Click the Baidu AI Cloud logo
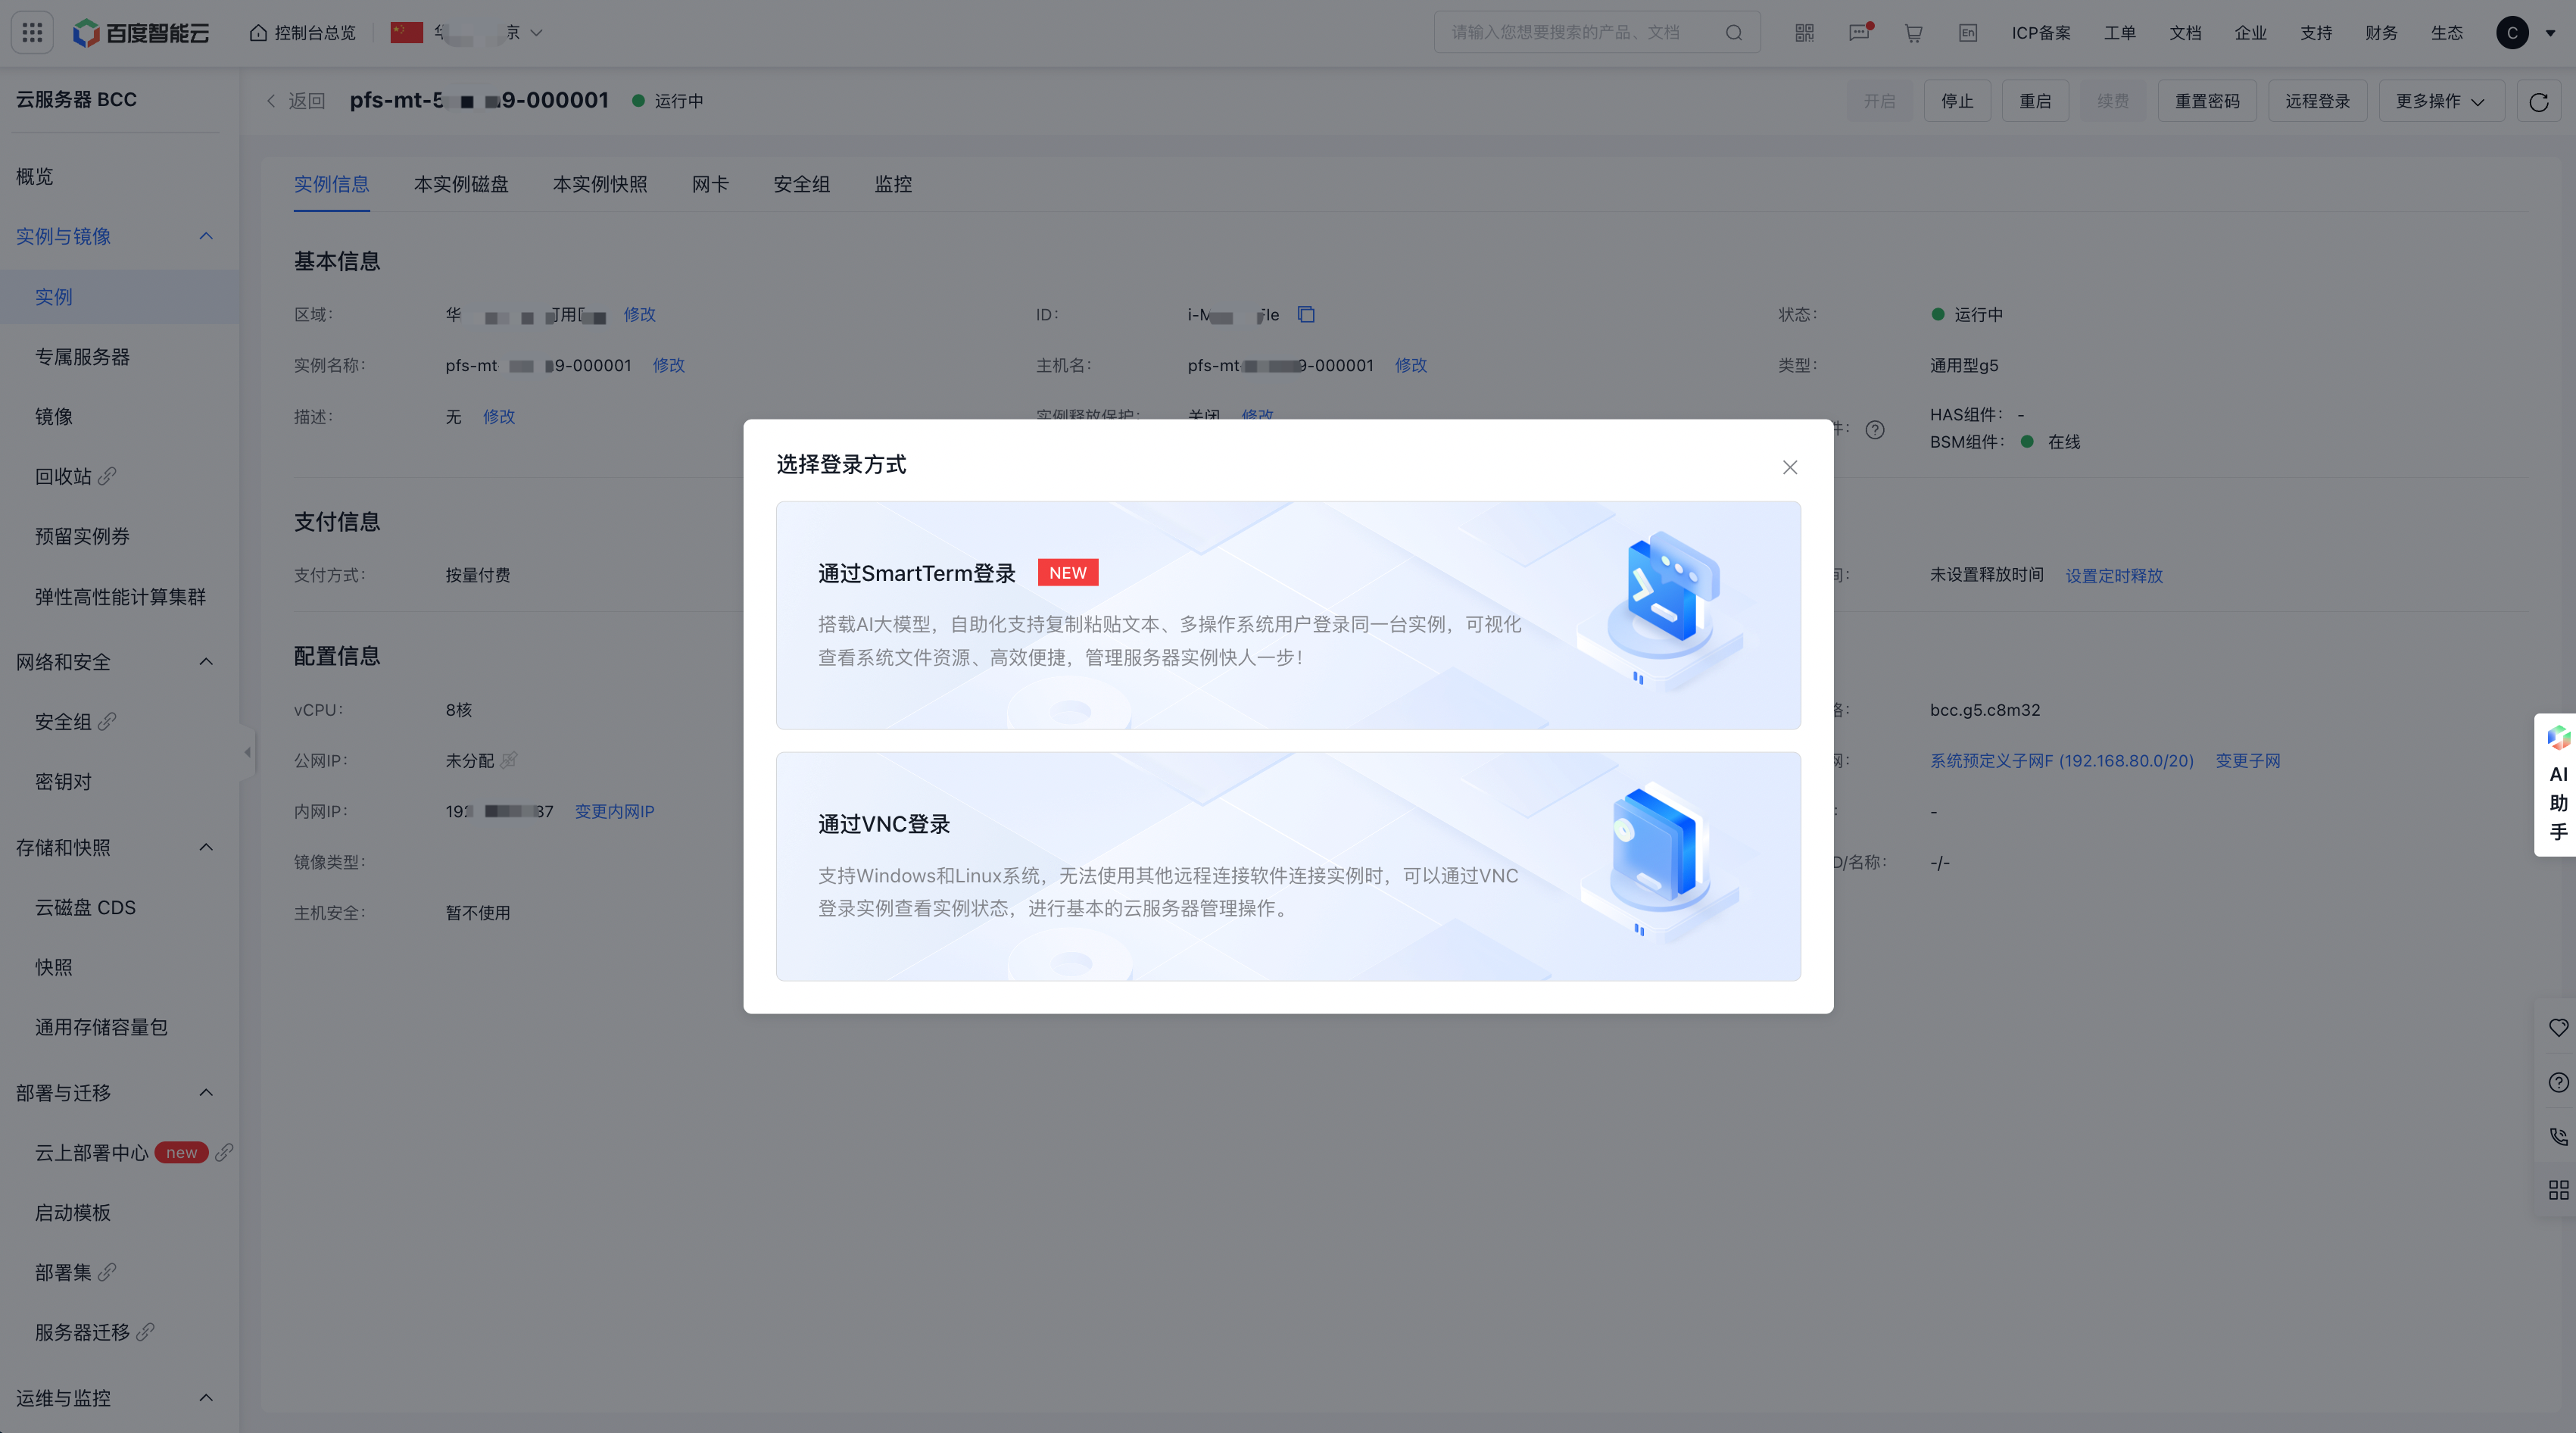The image size is (2576, 1433). pyautogui.click(x=141, y=33)
